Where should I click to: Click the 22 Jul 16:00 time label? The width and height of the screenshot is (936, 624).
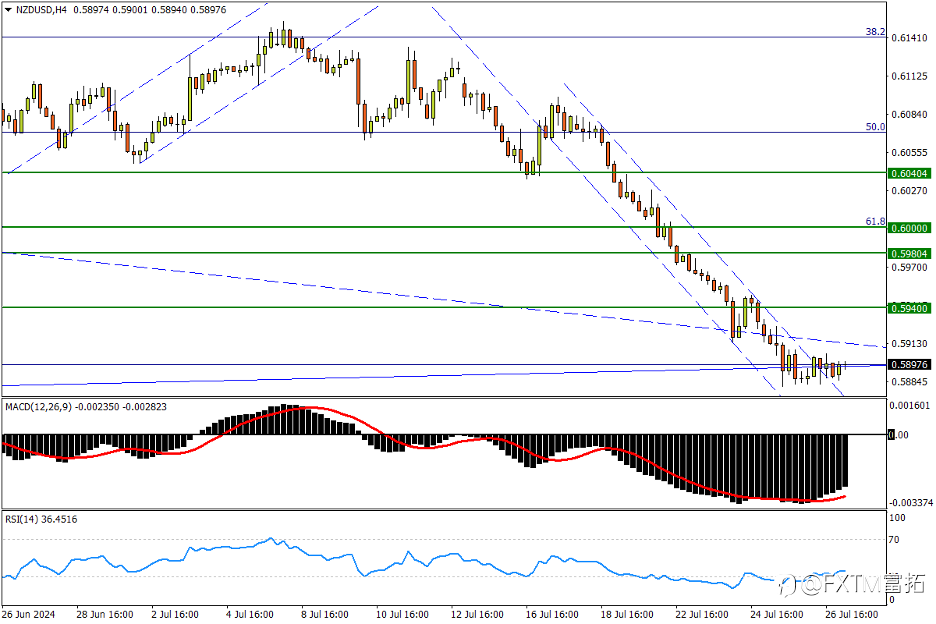pyautogui.click(x=702, y=614)
